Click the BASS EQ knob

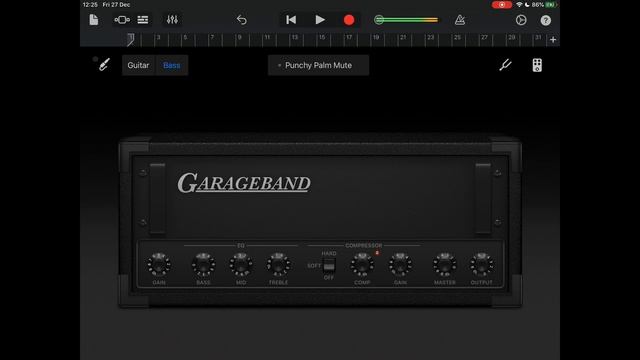[203, 264]
